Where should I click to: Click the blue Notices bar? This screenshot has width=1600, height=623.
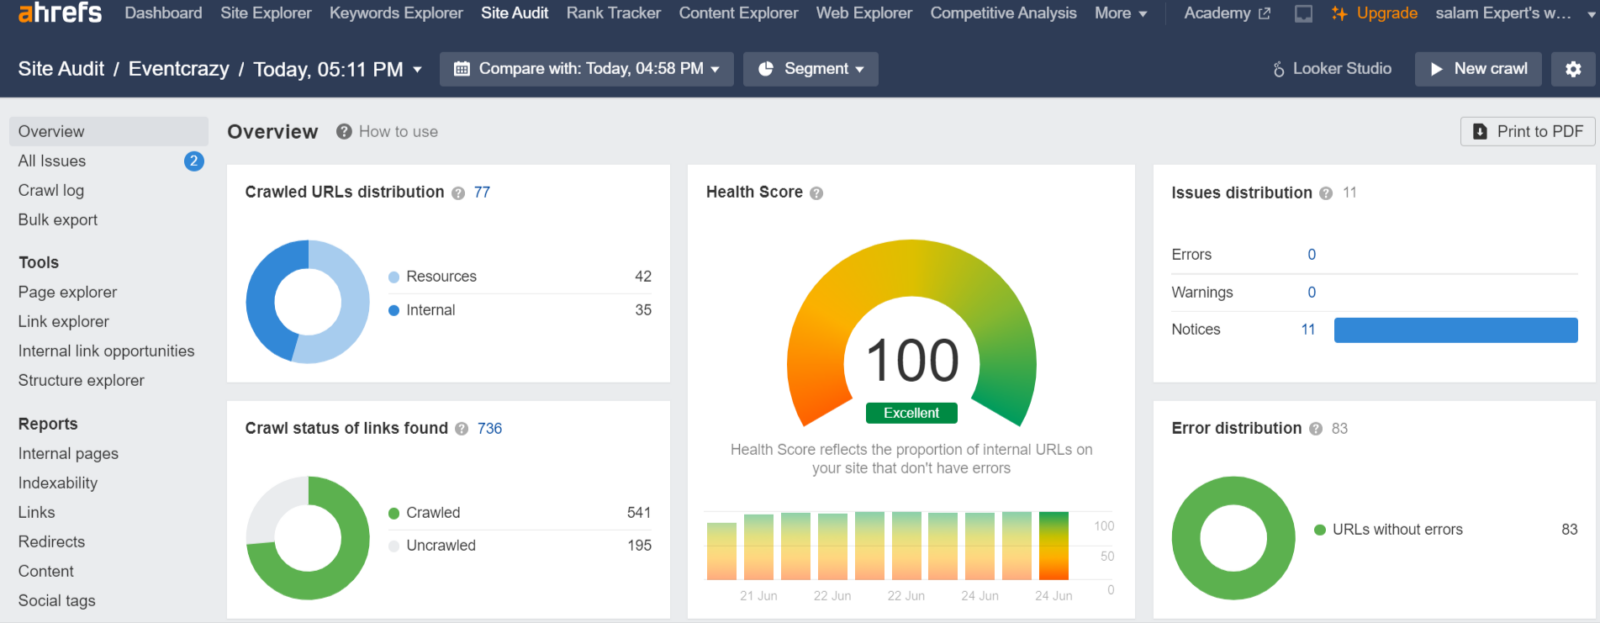click(x=1456, y=330)
